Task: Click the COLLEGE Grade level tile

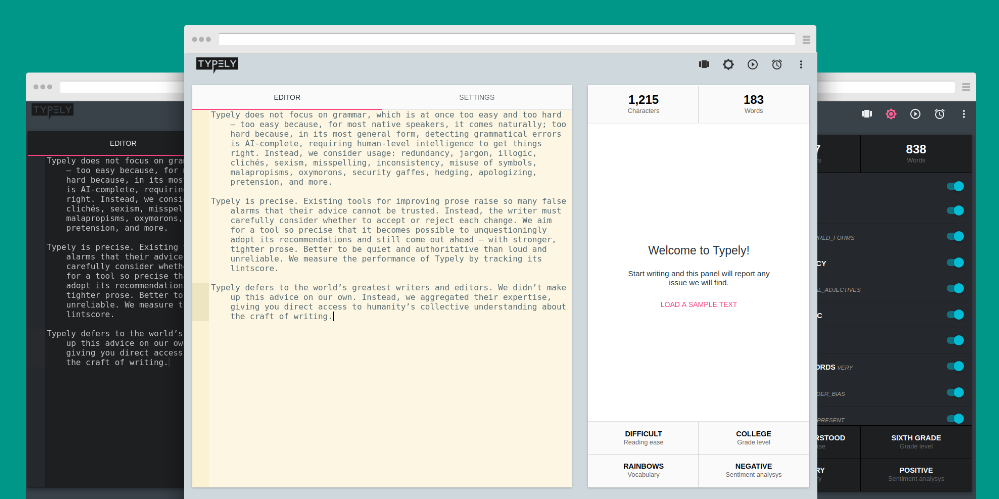Action: coord(754,437)
